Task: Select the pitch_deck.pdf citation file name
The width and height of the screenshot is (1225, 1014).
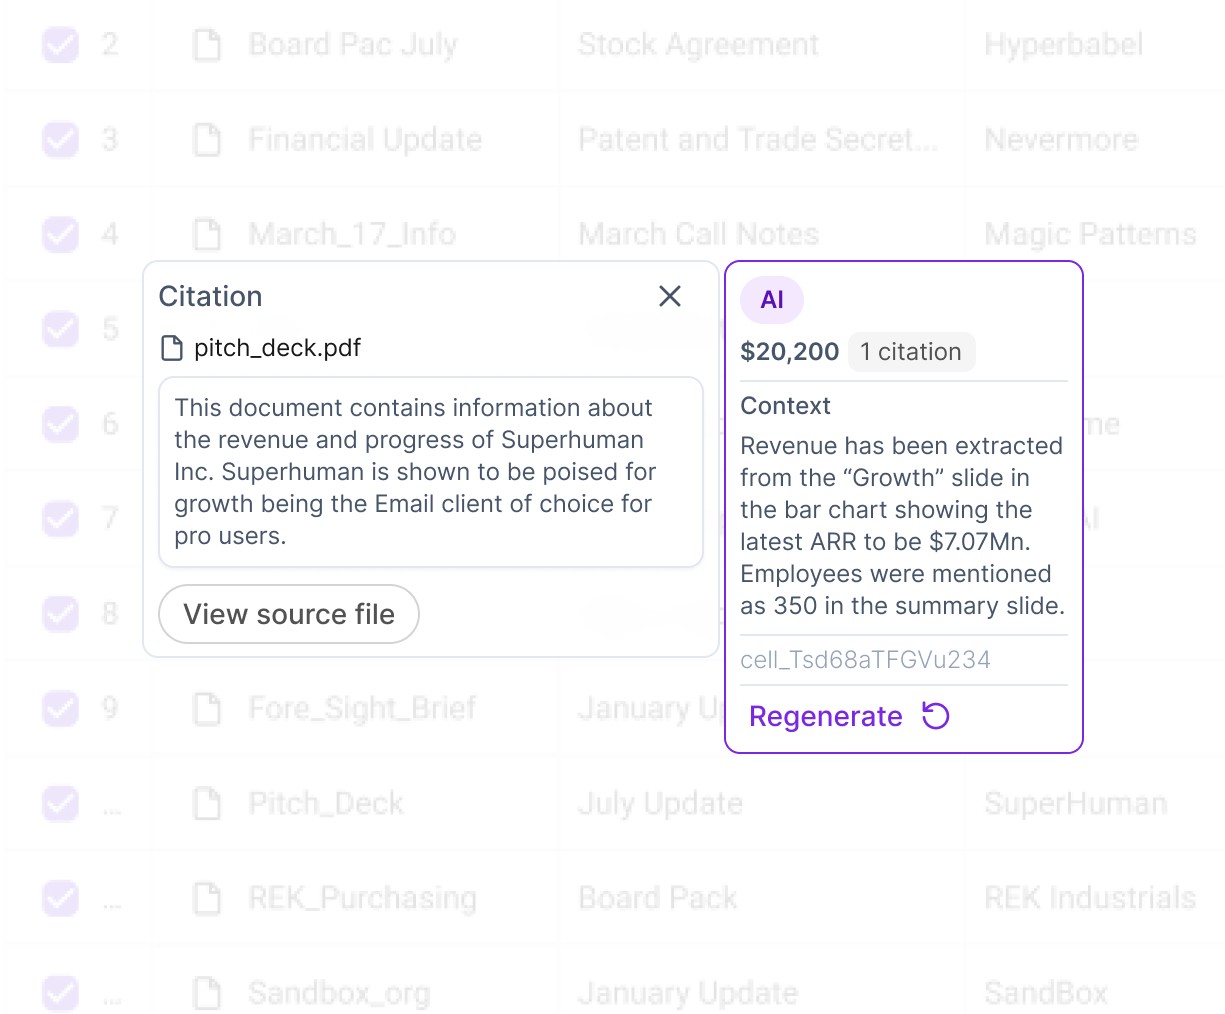Action: coord(277,348)
